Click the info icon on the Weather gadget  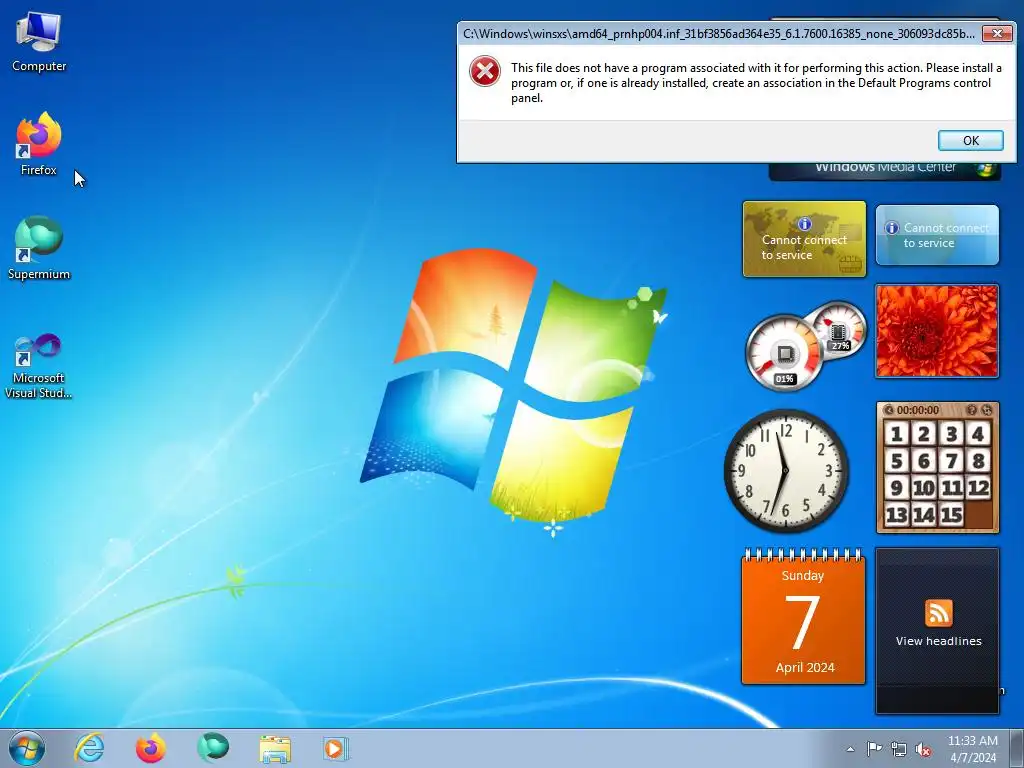pos(891,228)
